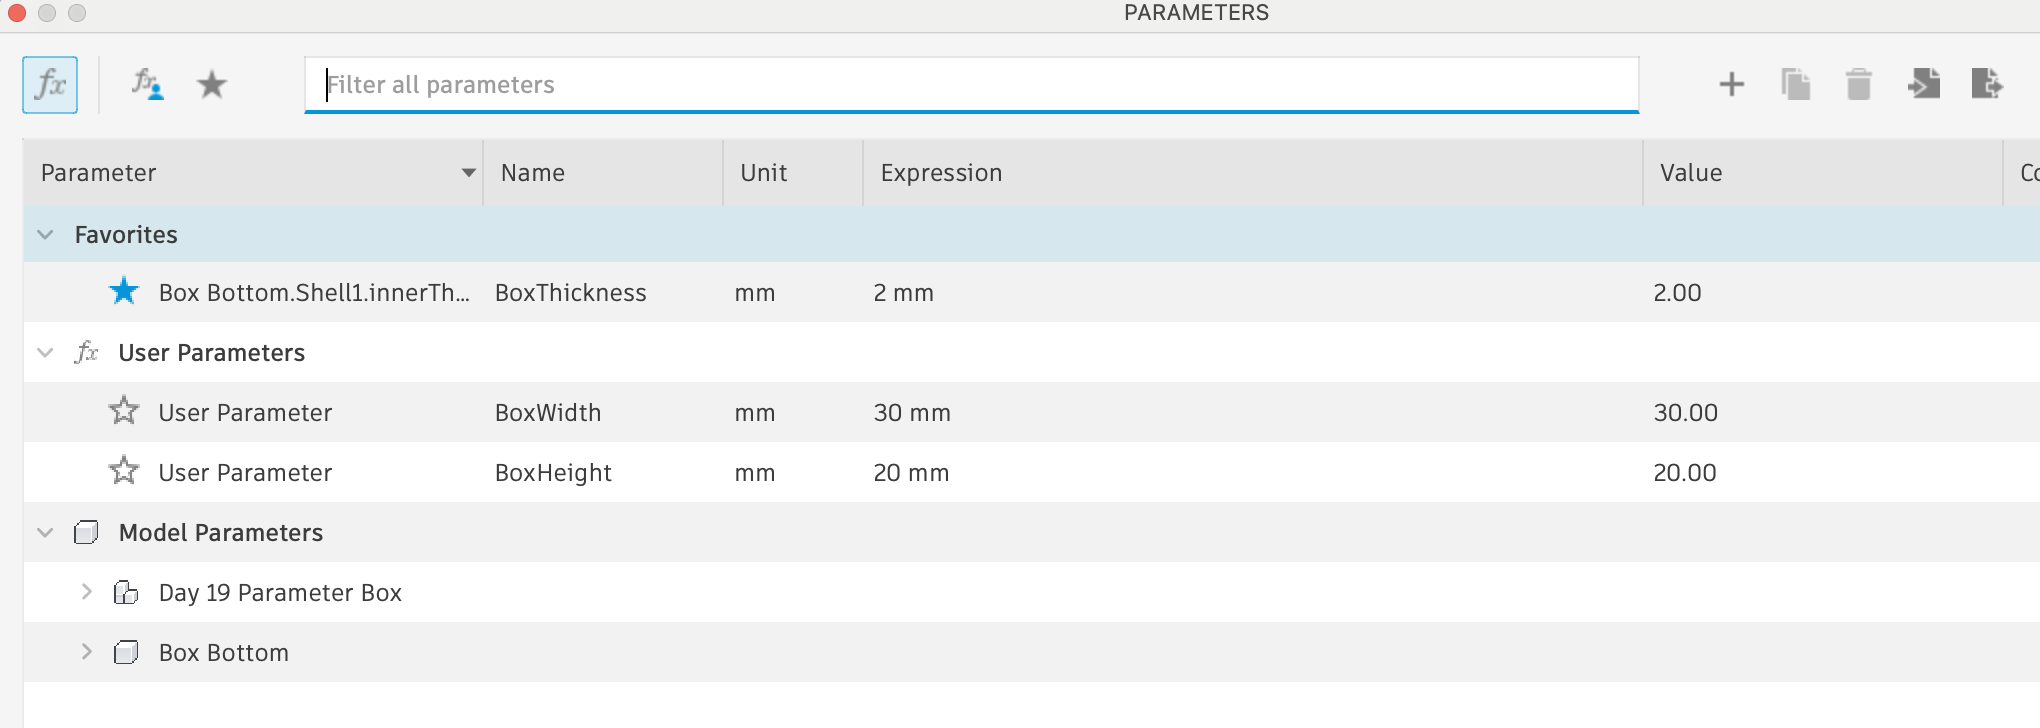Click the copy parameter icon
2040x728 pixels.
click(x=1795, y=85)
